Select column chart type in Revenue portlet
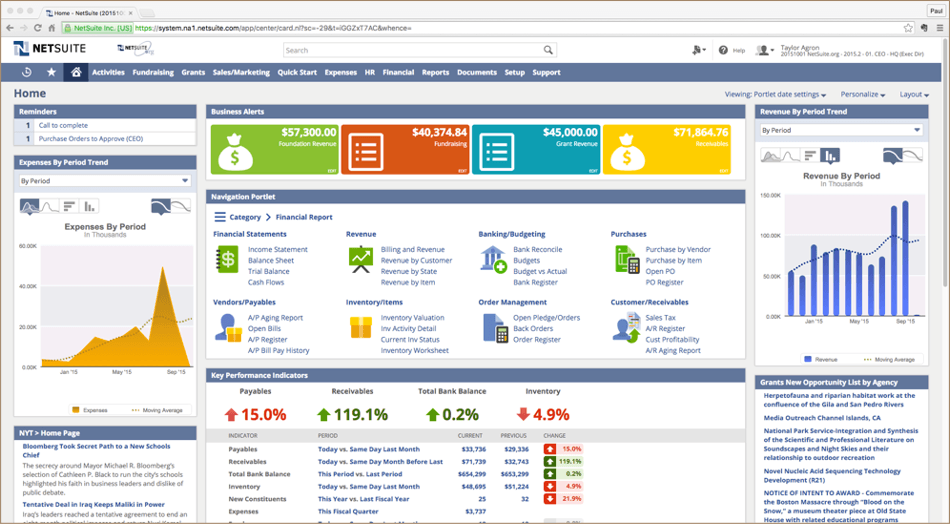 click(830, 156)
